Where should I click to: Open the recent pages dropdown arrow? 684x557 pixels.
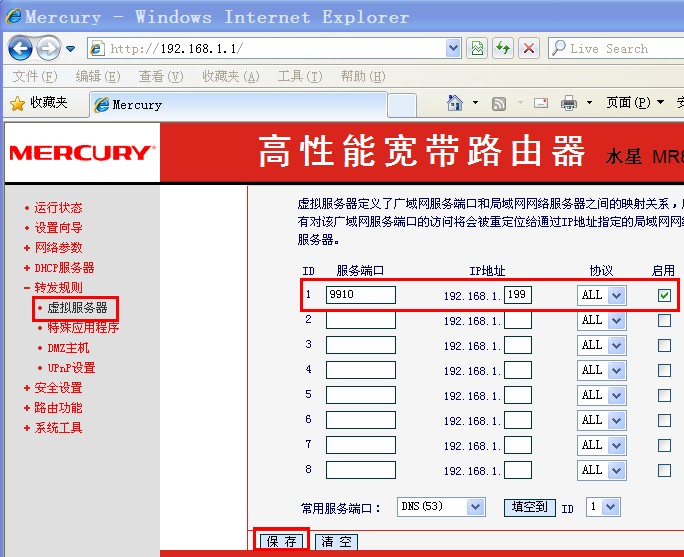[71, 48]
